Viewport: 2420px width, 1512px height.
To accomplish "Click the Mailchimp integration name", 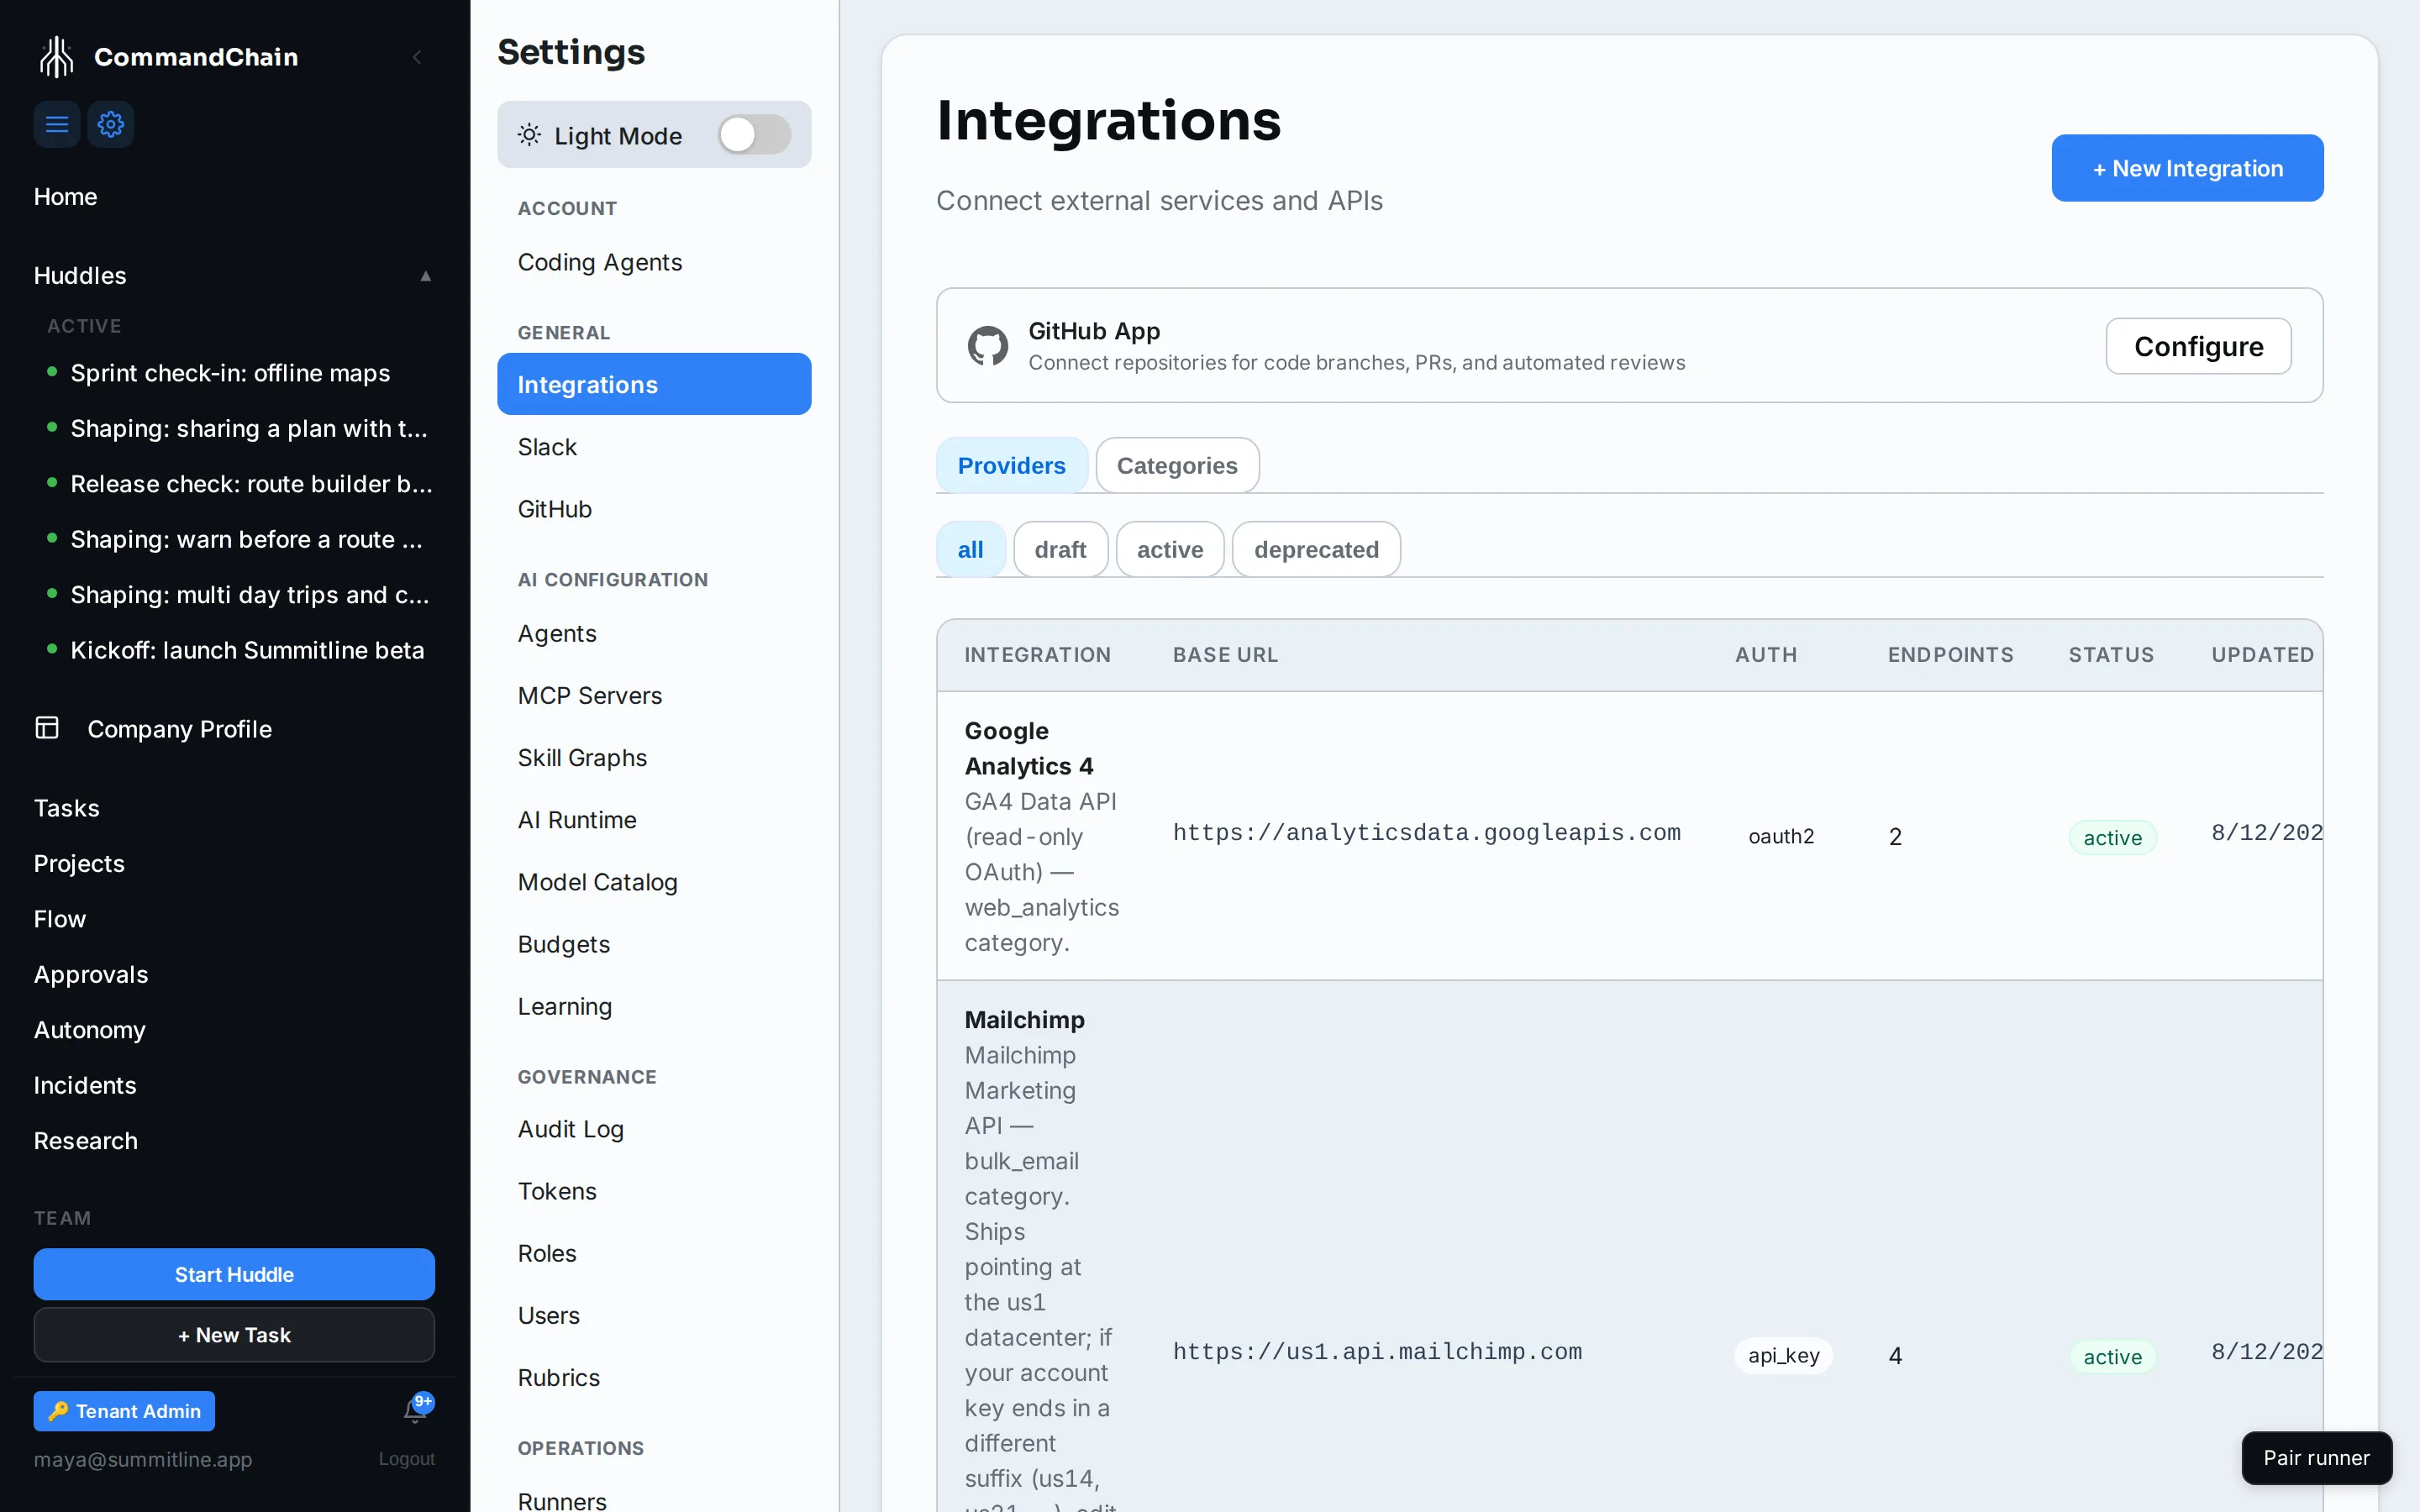I will (x=1024, y=1020).
